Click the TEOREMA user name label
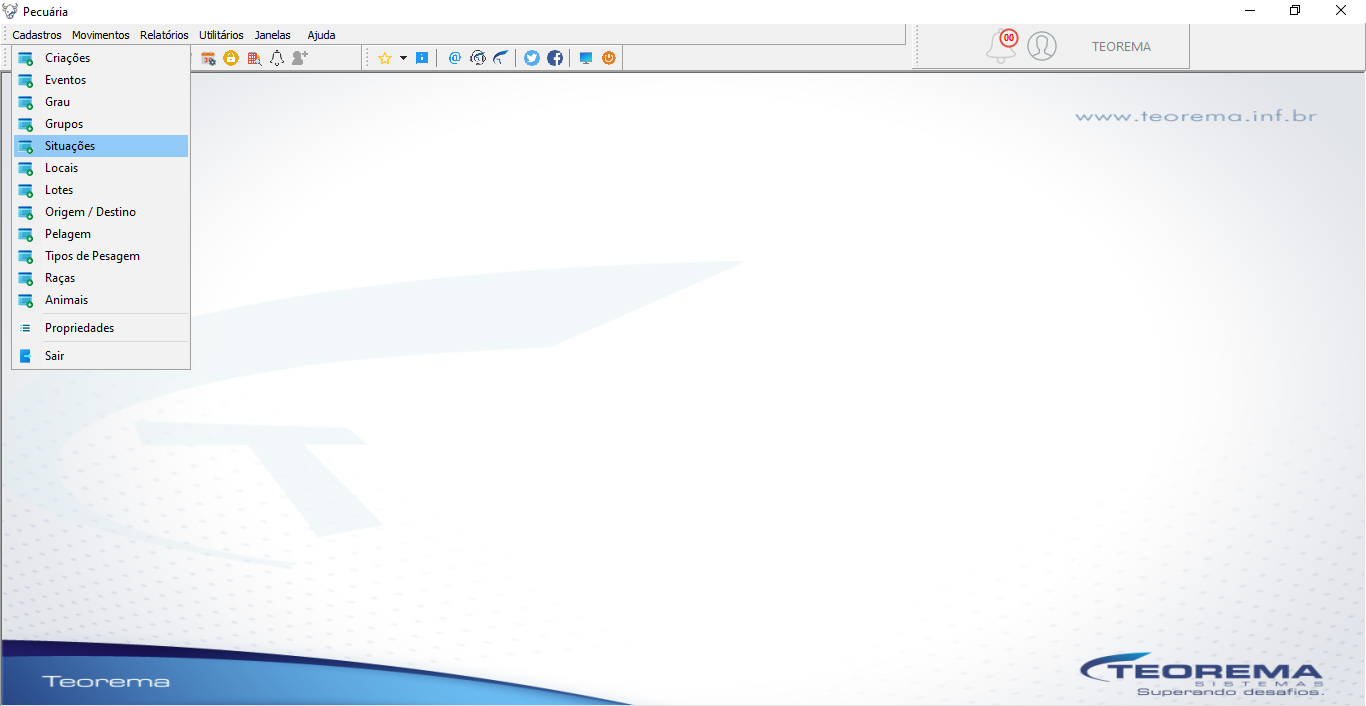Image resolution: width=1366 pixels, height=706 pixels. pyautogui.click(x=1121, y=47)
